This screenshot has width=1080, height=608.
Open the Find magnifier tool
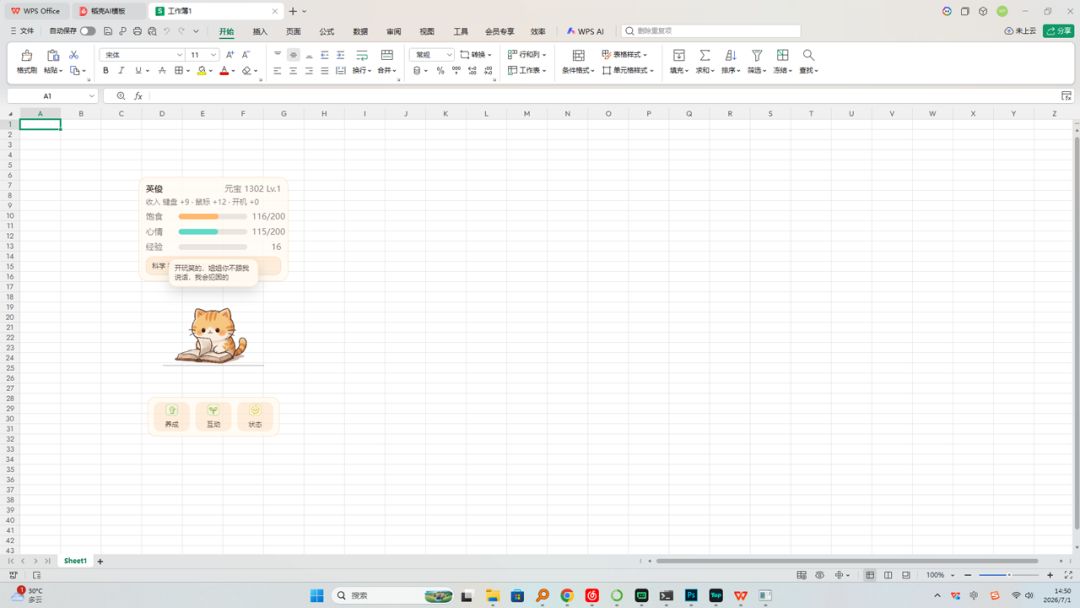coord(808,56)
